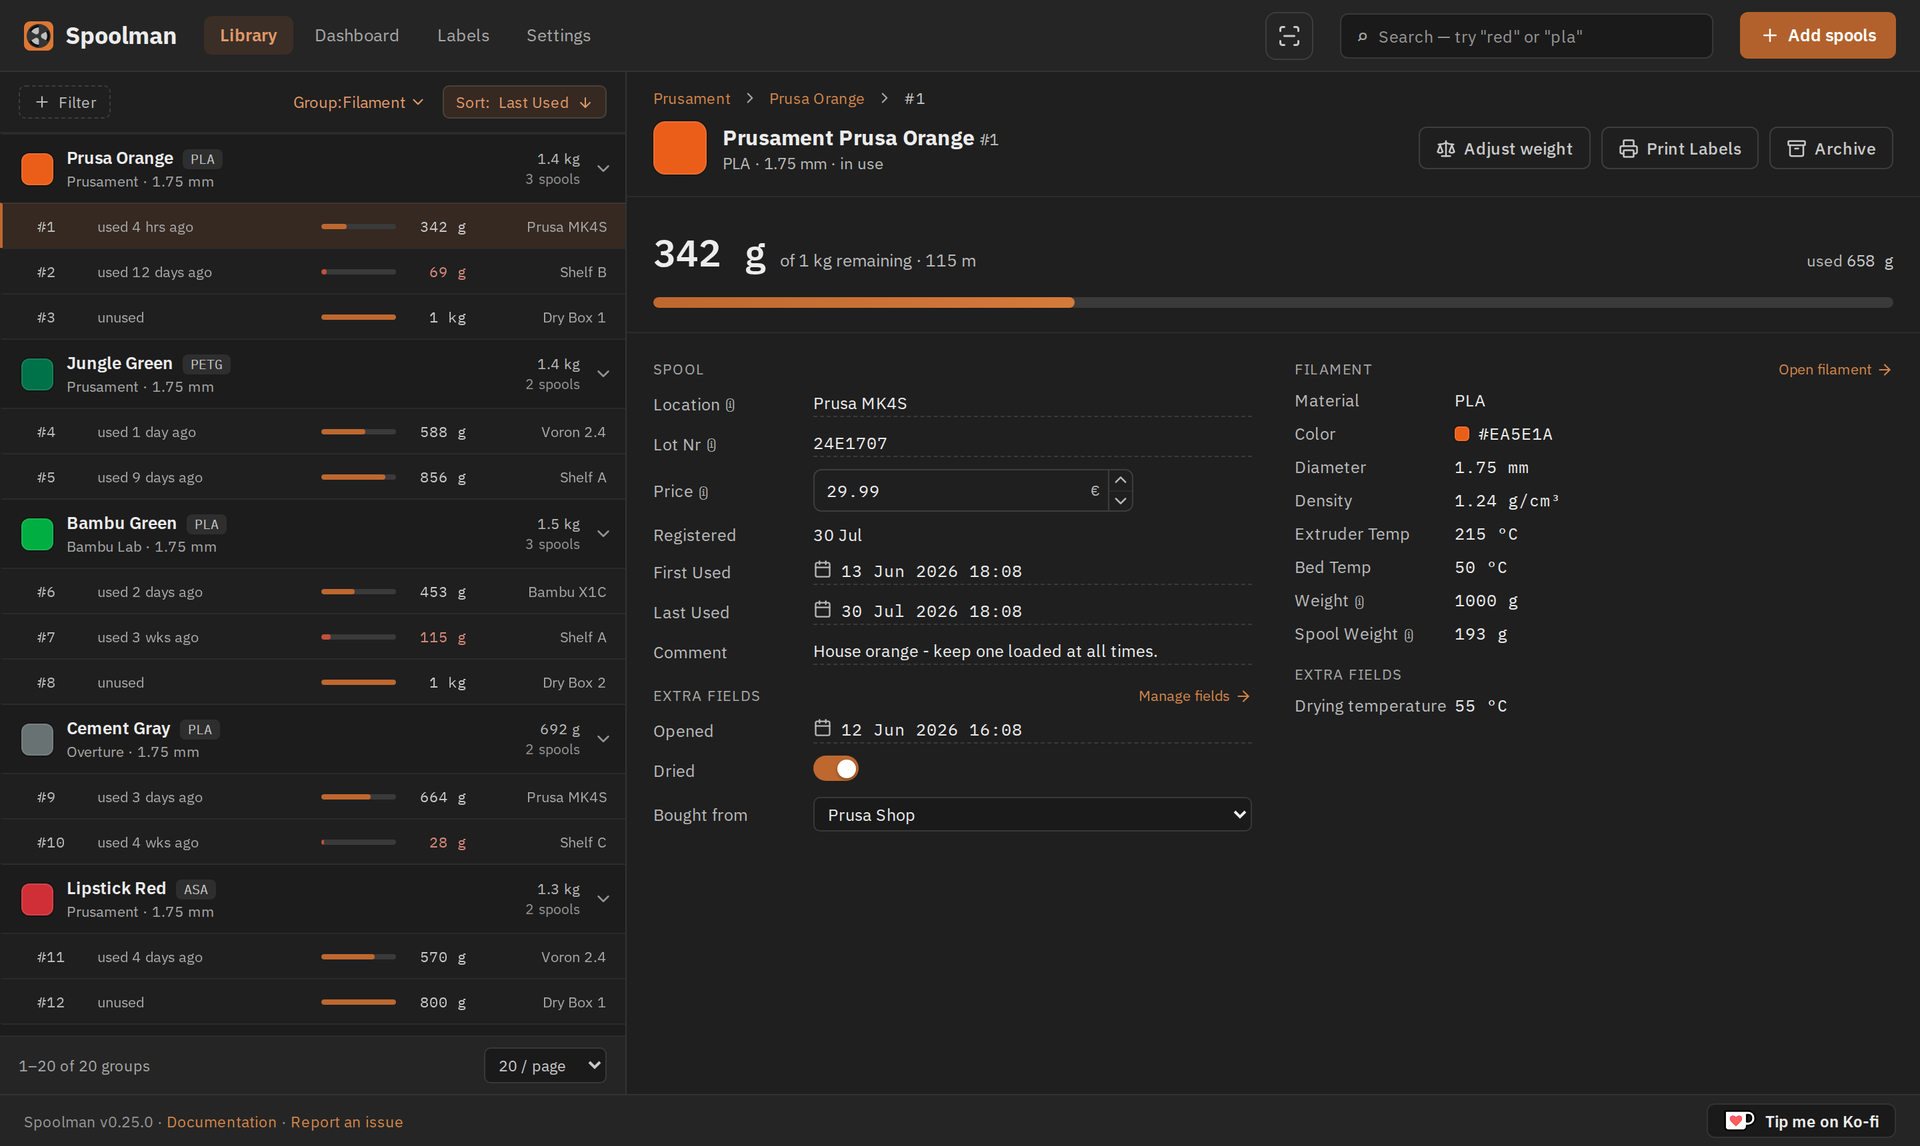Open the Bought from dropdown
Screen dimensions: 1920x1146
click(x=1032, y=814)
